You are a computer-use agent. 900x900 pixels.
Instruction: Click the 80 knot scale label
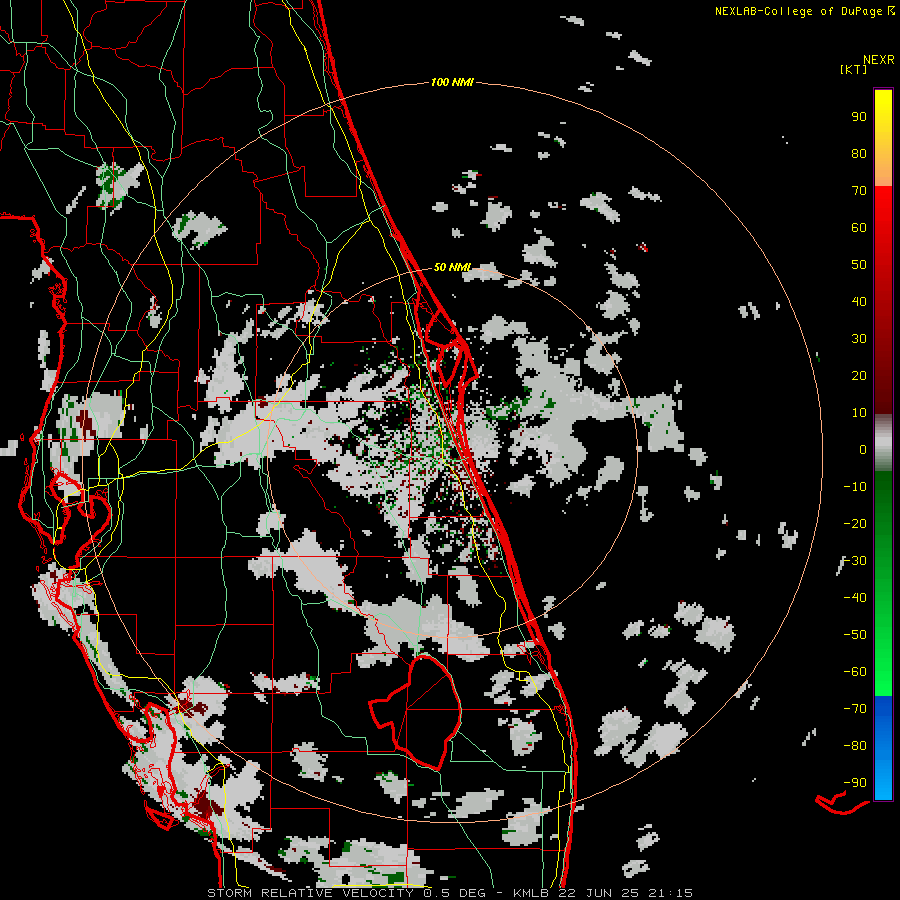[859, 154]
